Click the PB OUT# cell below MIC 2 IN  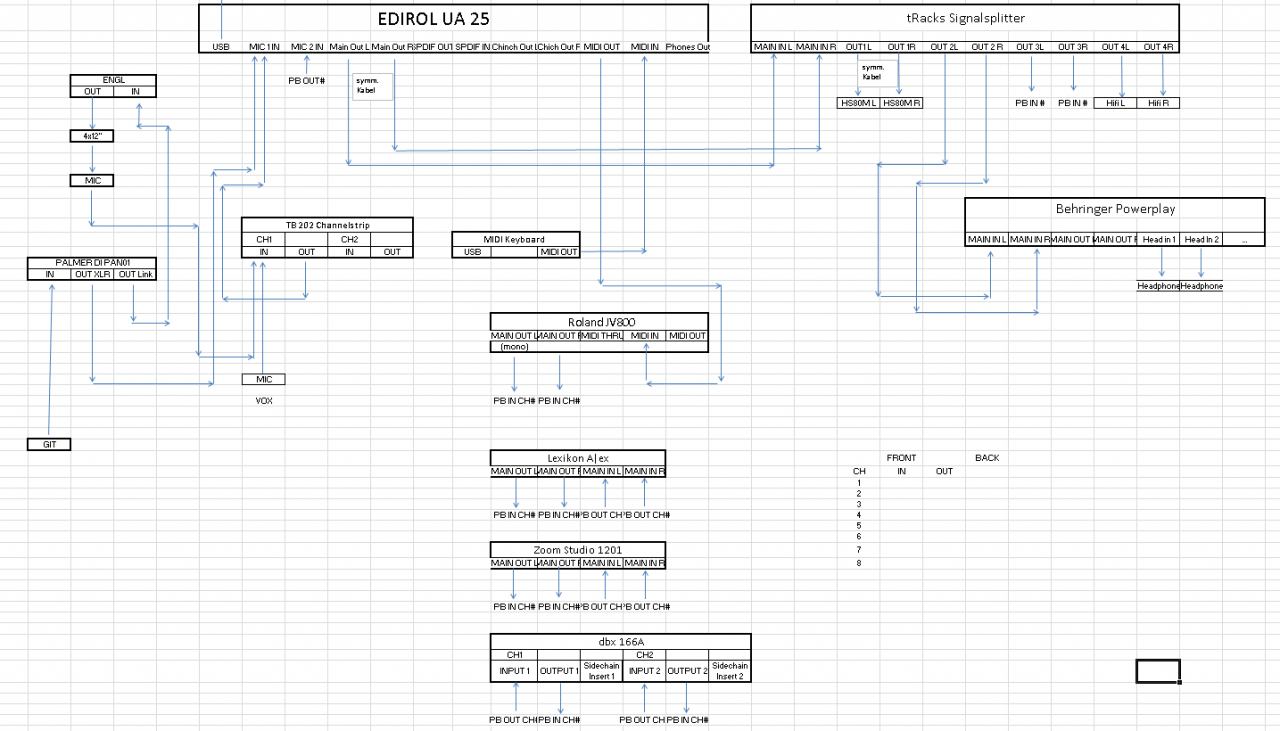click(307, 80)
